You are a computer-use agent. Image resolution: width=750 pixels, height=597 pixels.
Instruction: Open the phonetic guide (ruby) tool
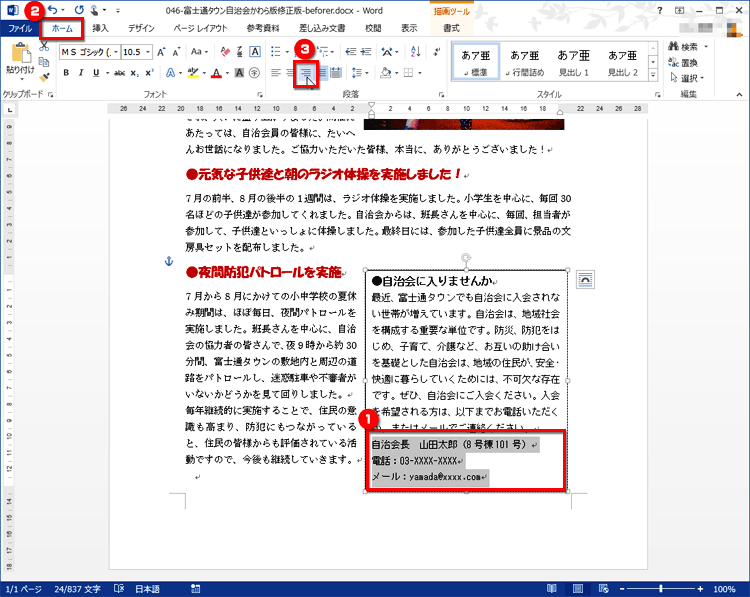tap(240, 52)
